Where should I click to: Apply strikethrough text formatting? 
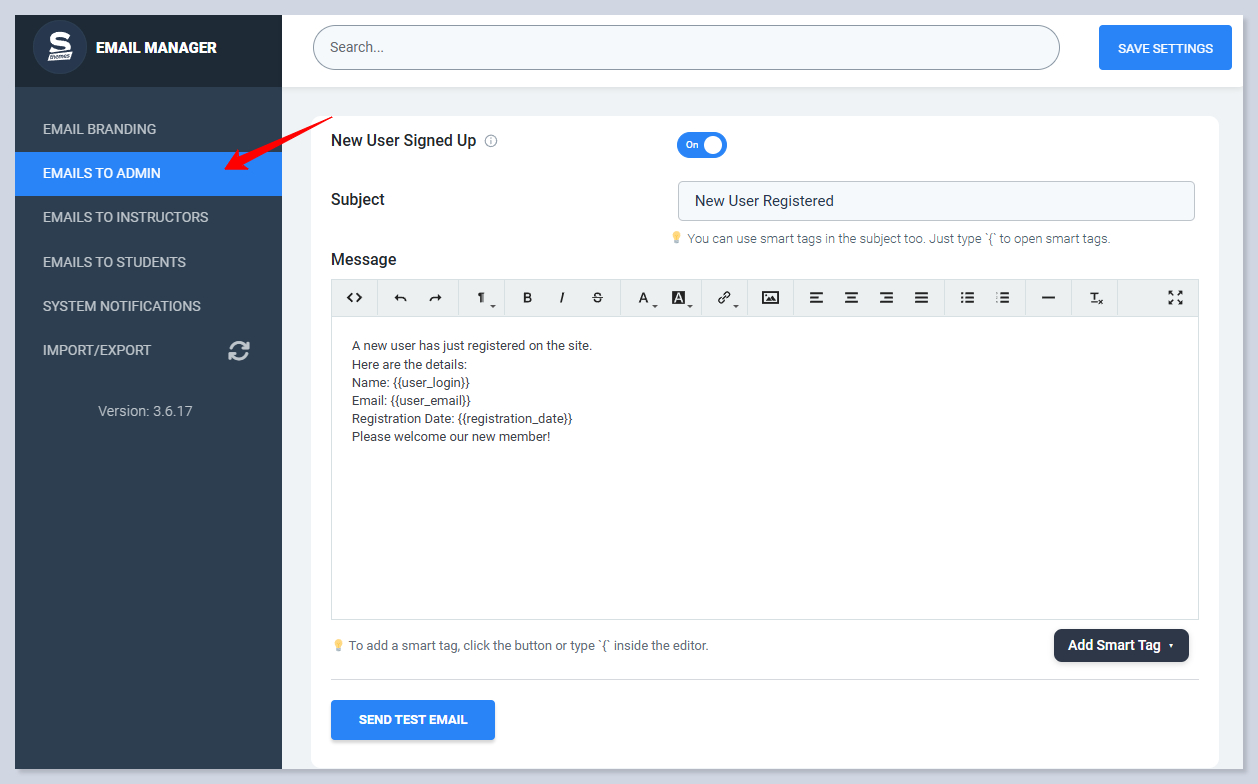pyautogui.click(x=597, y=298)
